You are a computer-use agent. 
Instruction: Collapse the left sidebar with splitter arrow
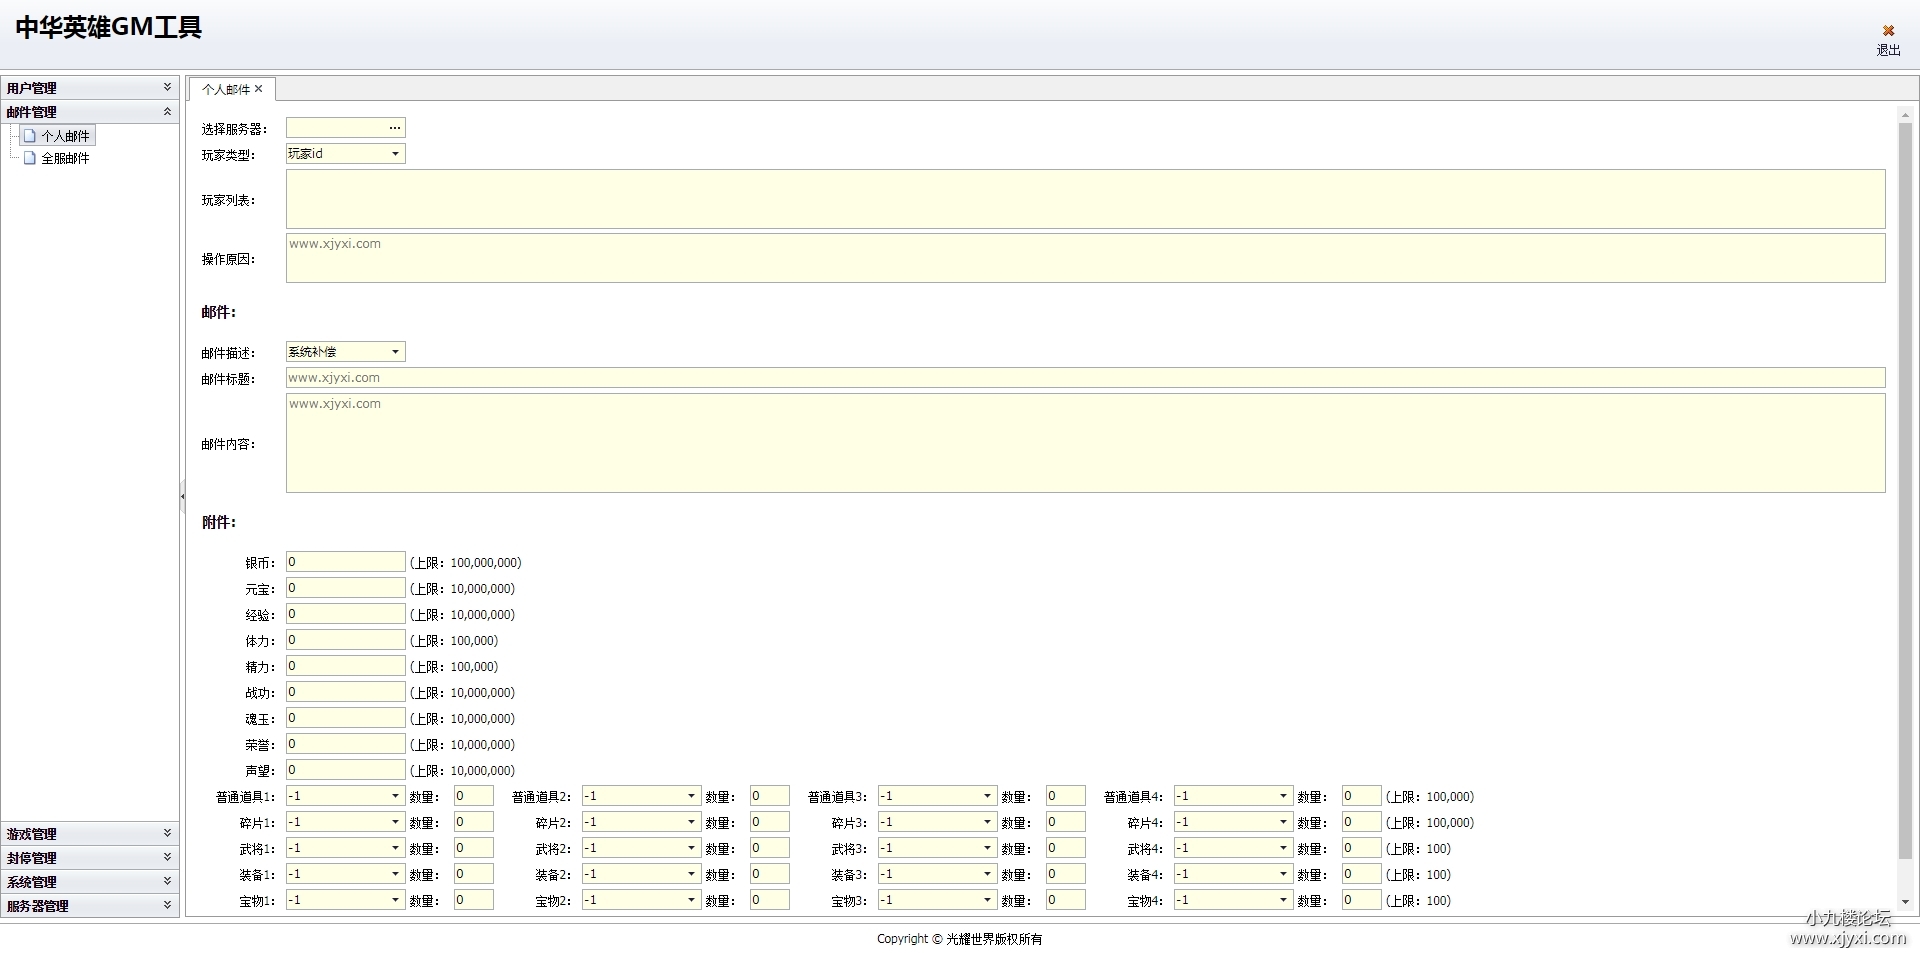pos(182,496)
